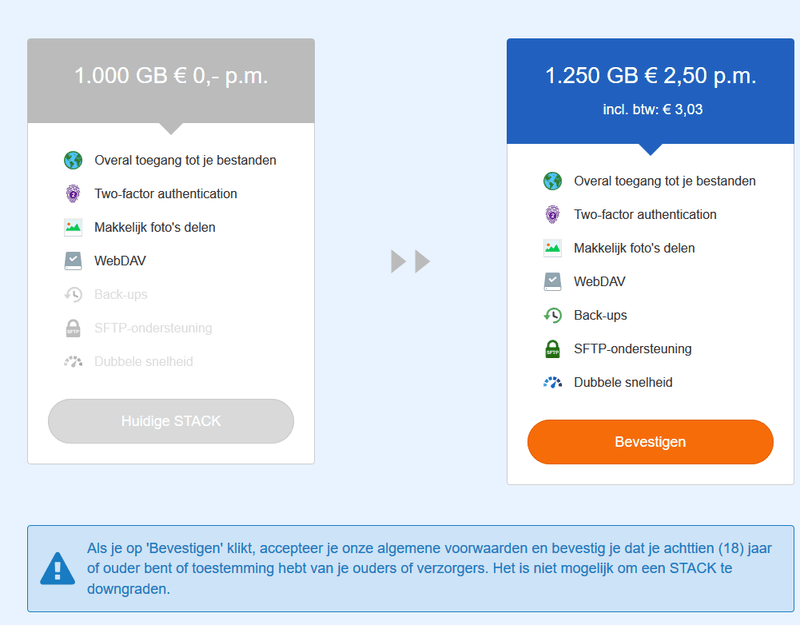Screen dimensions: 800x625
Task: Click 'Overal toegang tot je bestanden' in the paid plan
Action: point(664,181)
